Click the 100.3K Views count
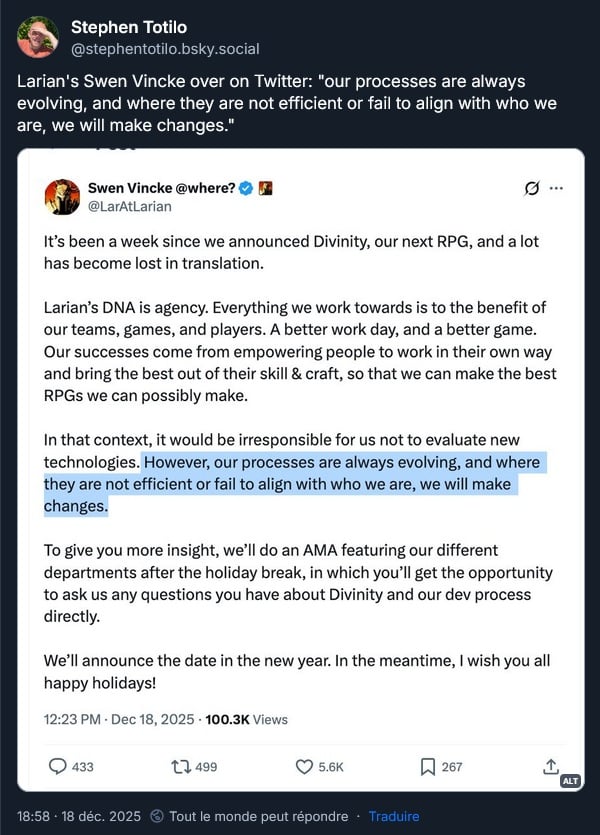Image resolution: width=600 pixels, height=835 pixels. point(246,719)
